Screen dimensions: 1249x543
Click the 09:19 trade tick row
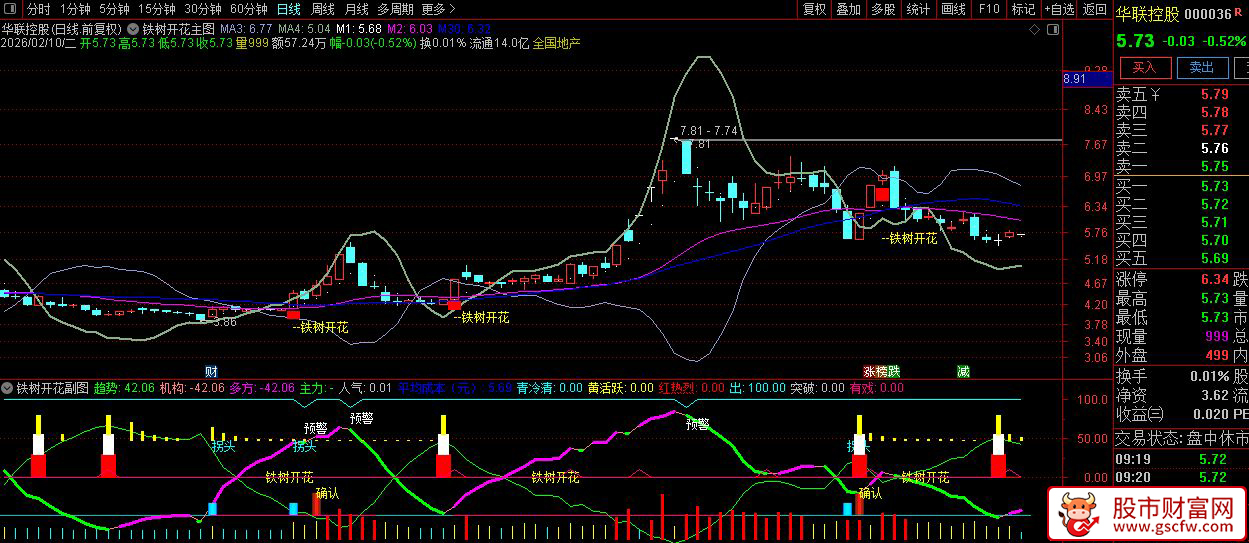click(x=1181, y=460)
